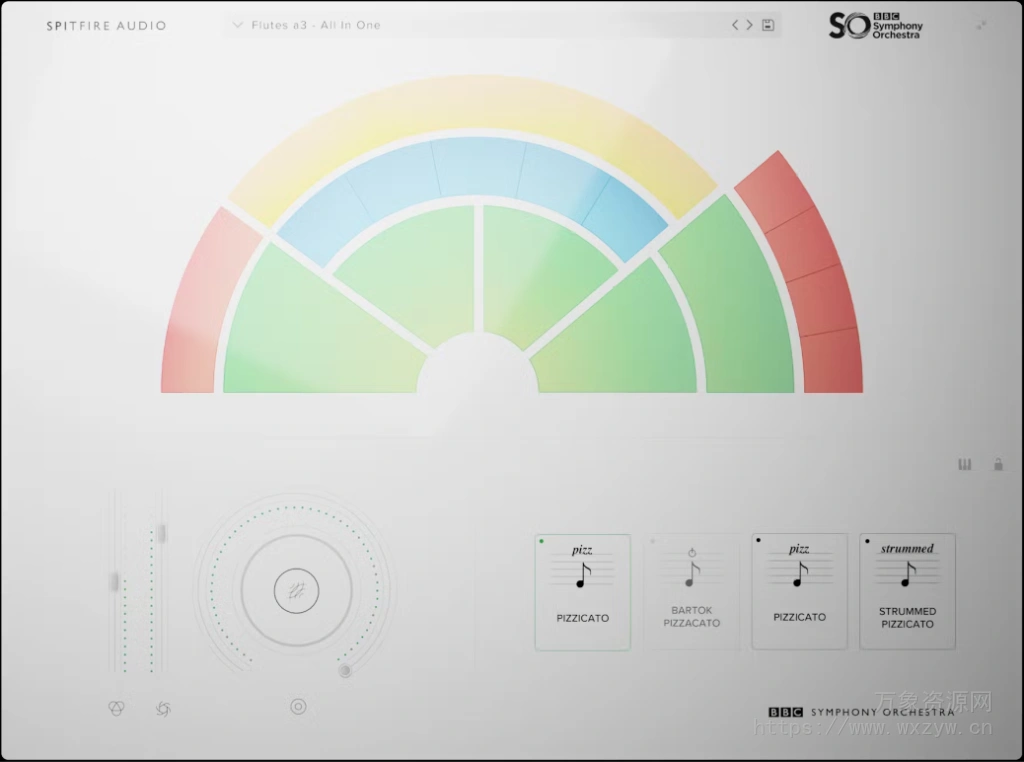Select the Flutes a3 - All In One title
The width and height of the screenshot is (1024, 762).
click(x=315, y=24)
